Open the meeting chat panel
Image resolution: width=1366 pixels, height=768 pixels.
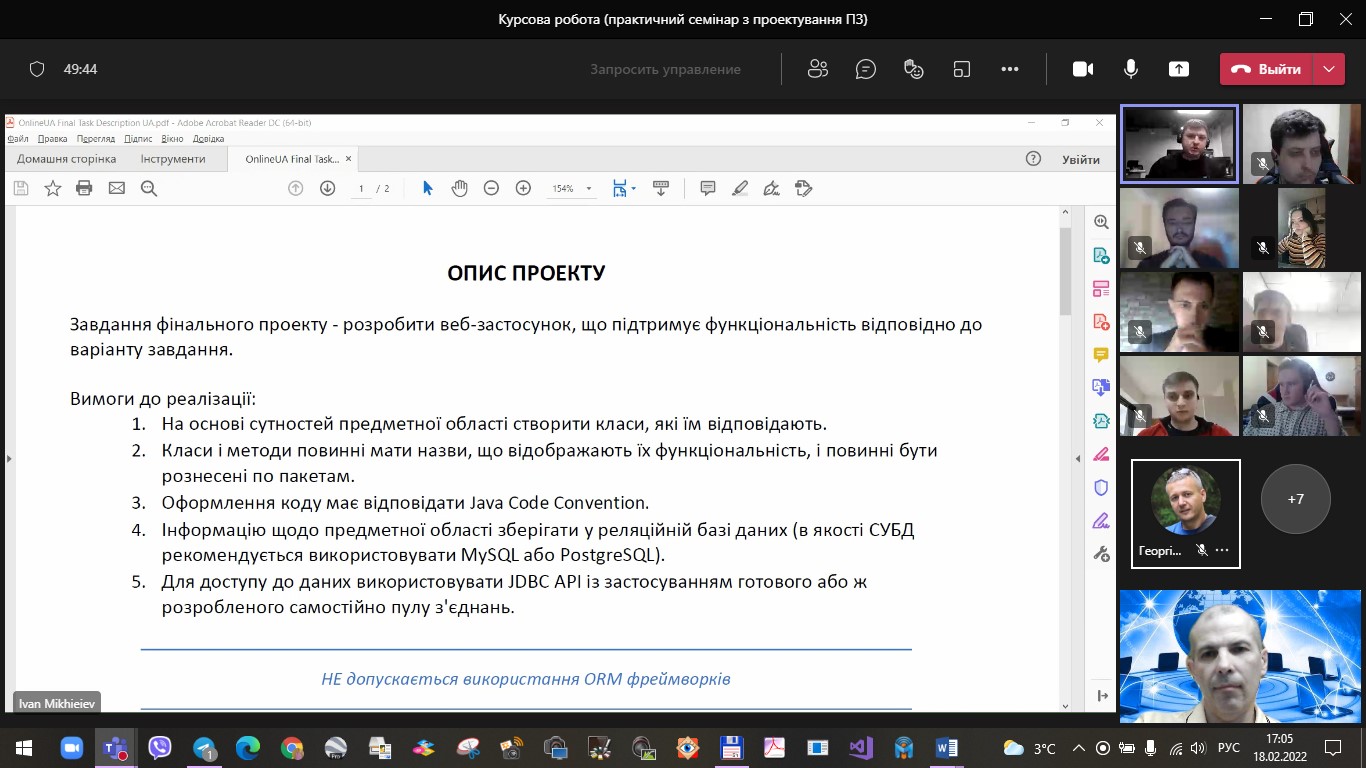[866, 69]
